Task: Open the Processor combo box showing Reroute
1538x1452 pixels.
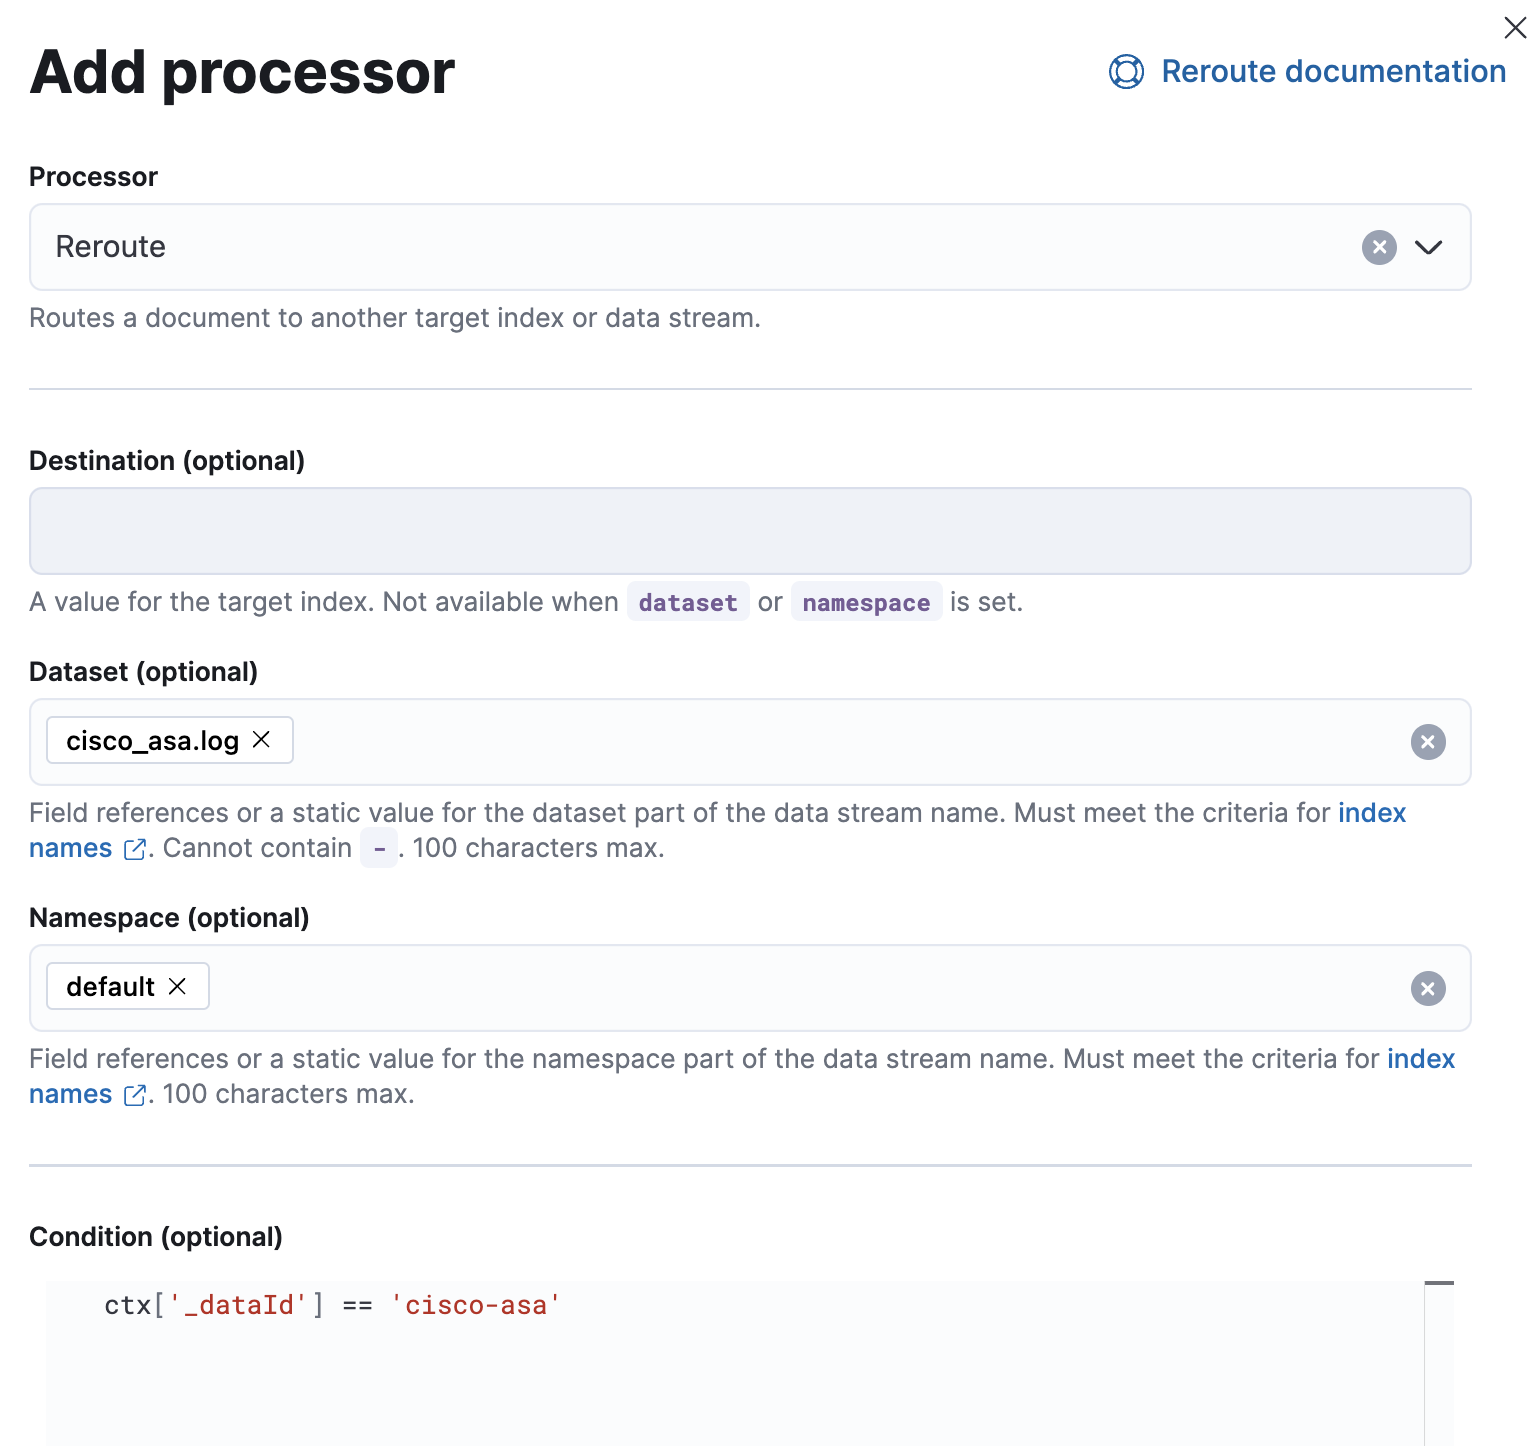Action: click(x=700, y=247)
